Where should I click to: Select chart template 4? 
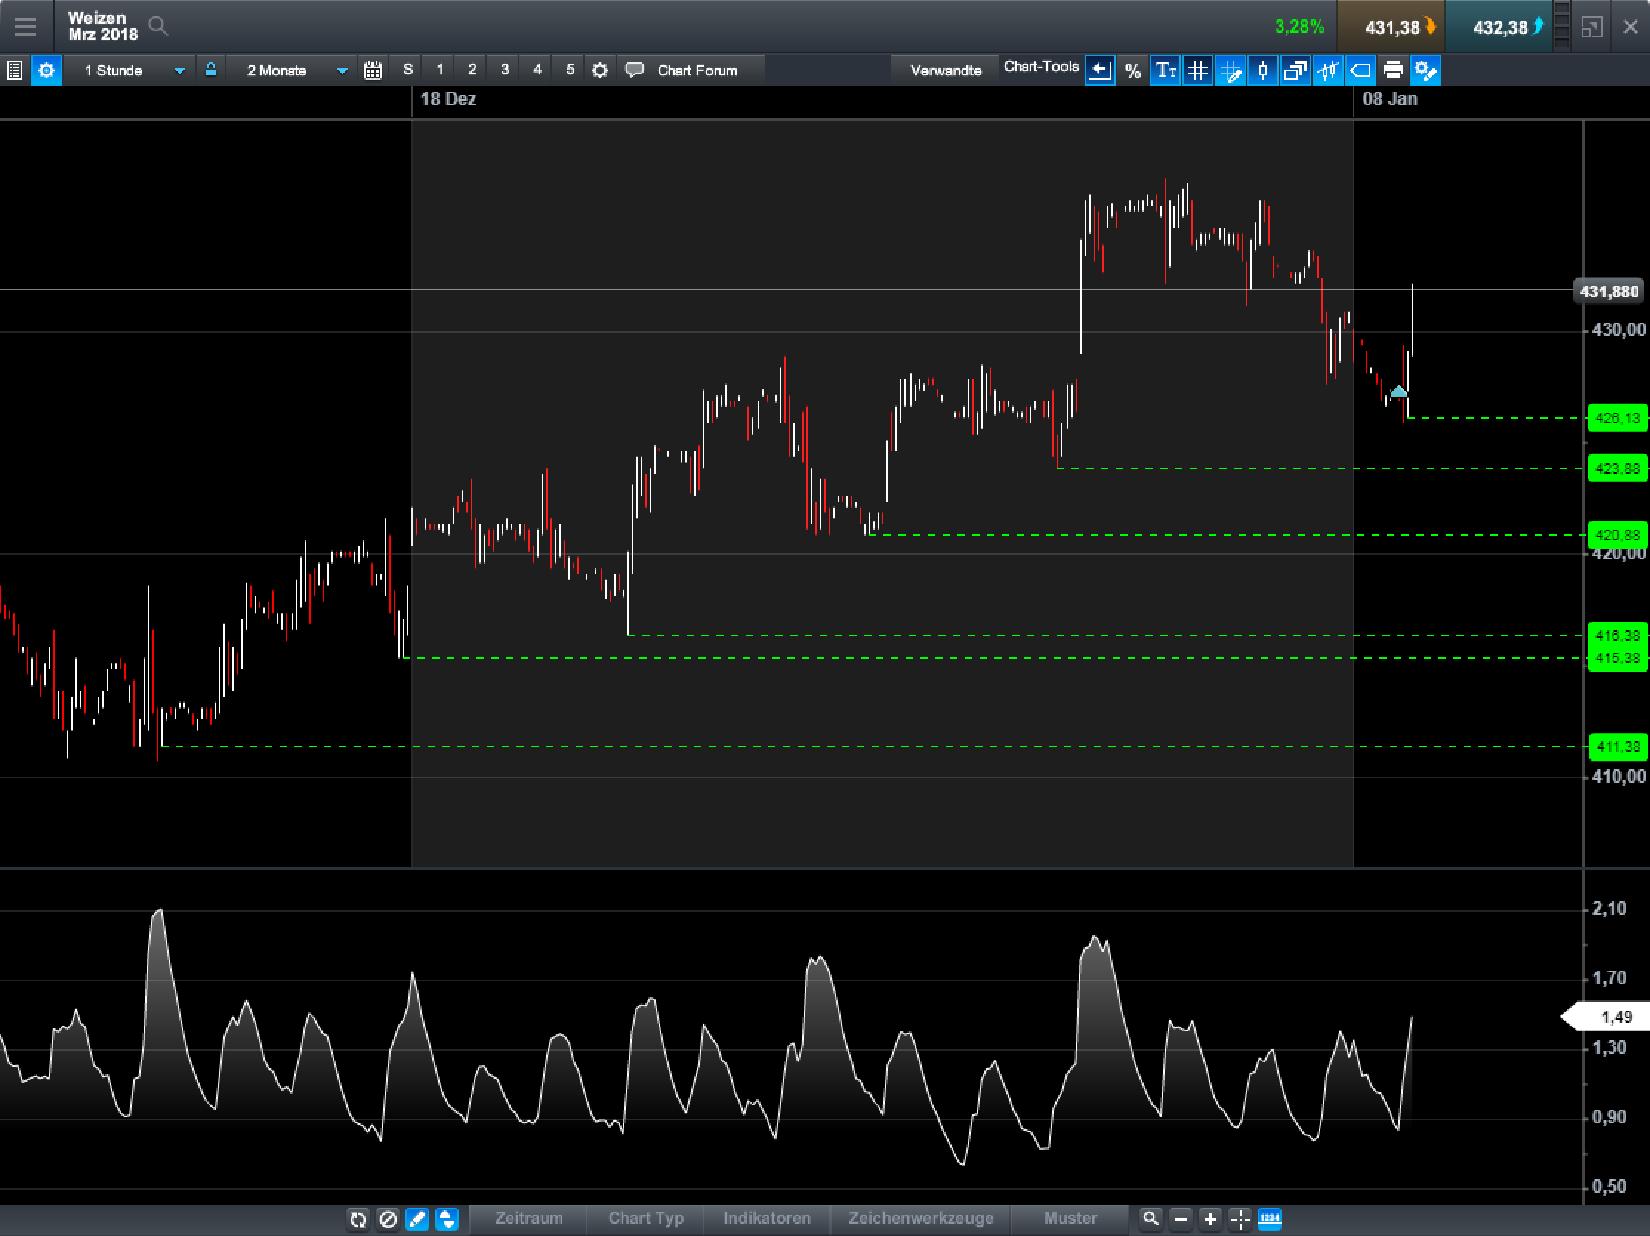click(x=538, y=70)
